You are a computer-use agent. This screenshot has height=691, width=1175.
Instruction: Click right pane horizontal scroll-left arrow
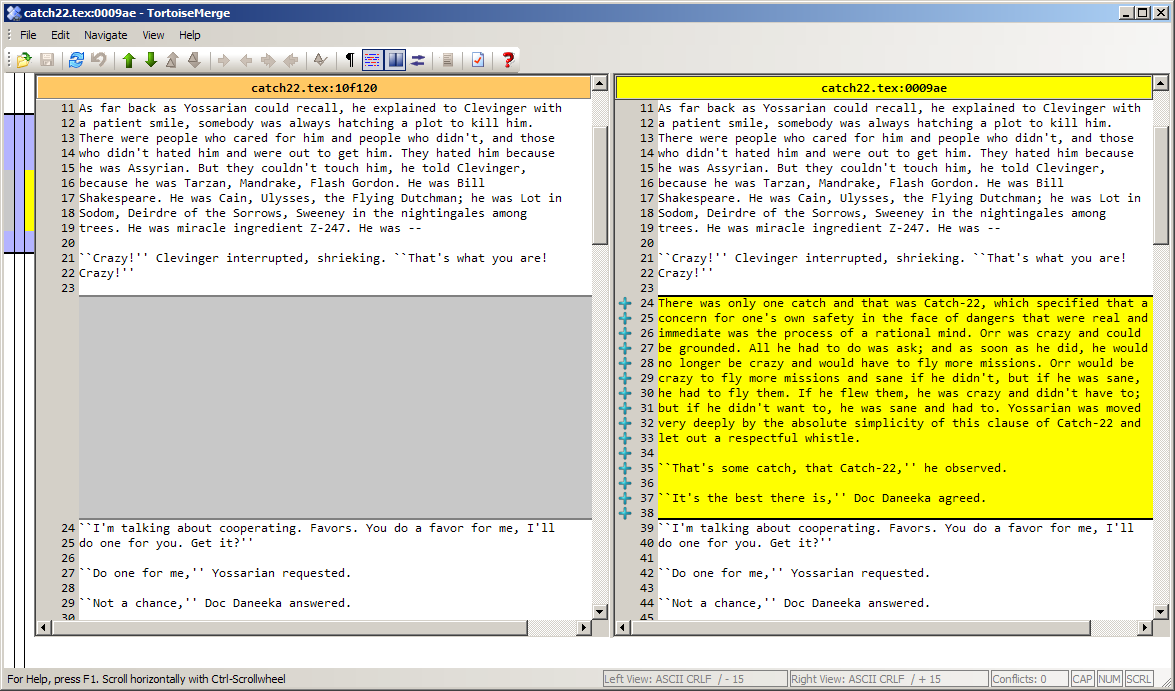(623, 627)
